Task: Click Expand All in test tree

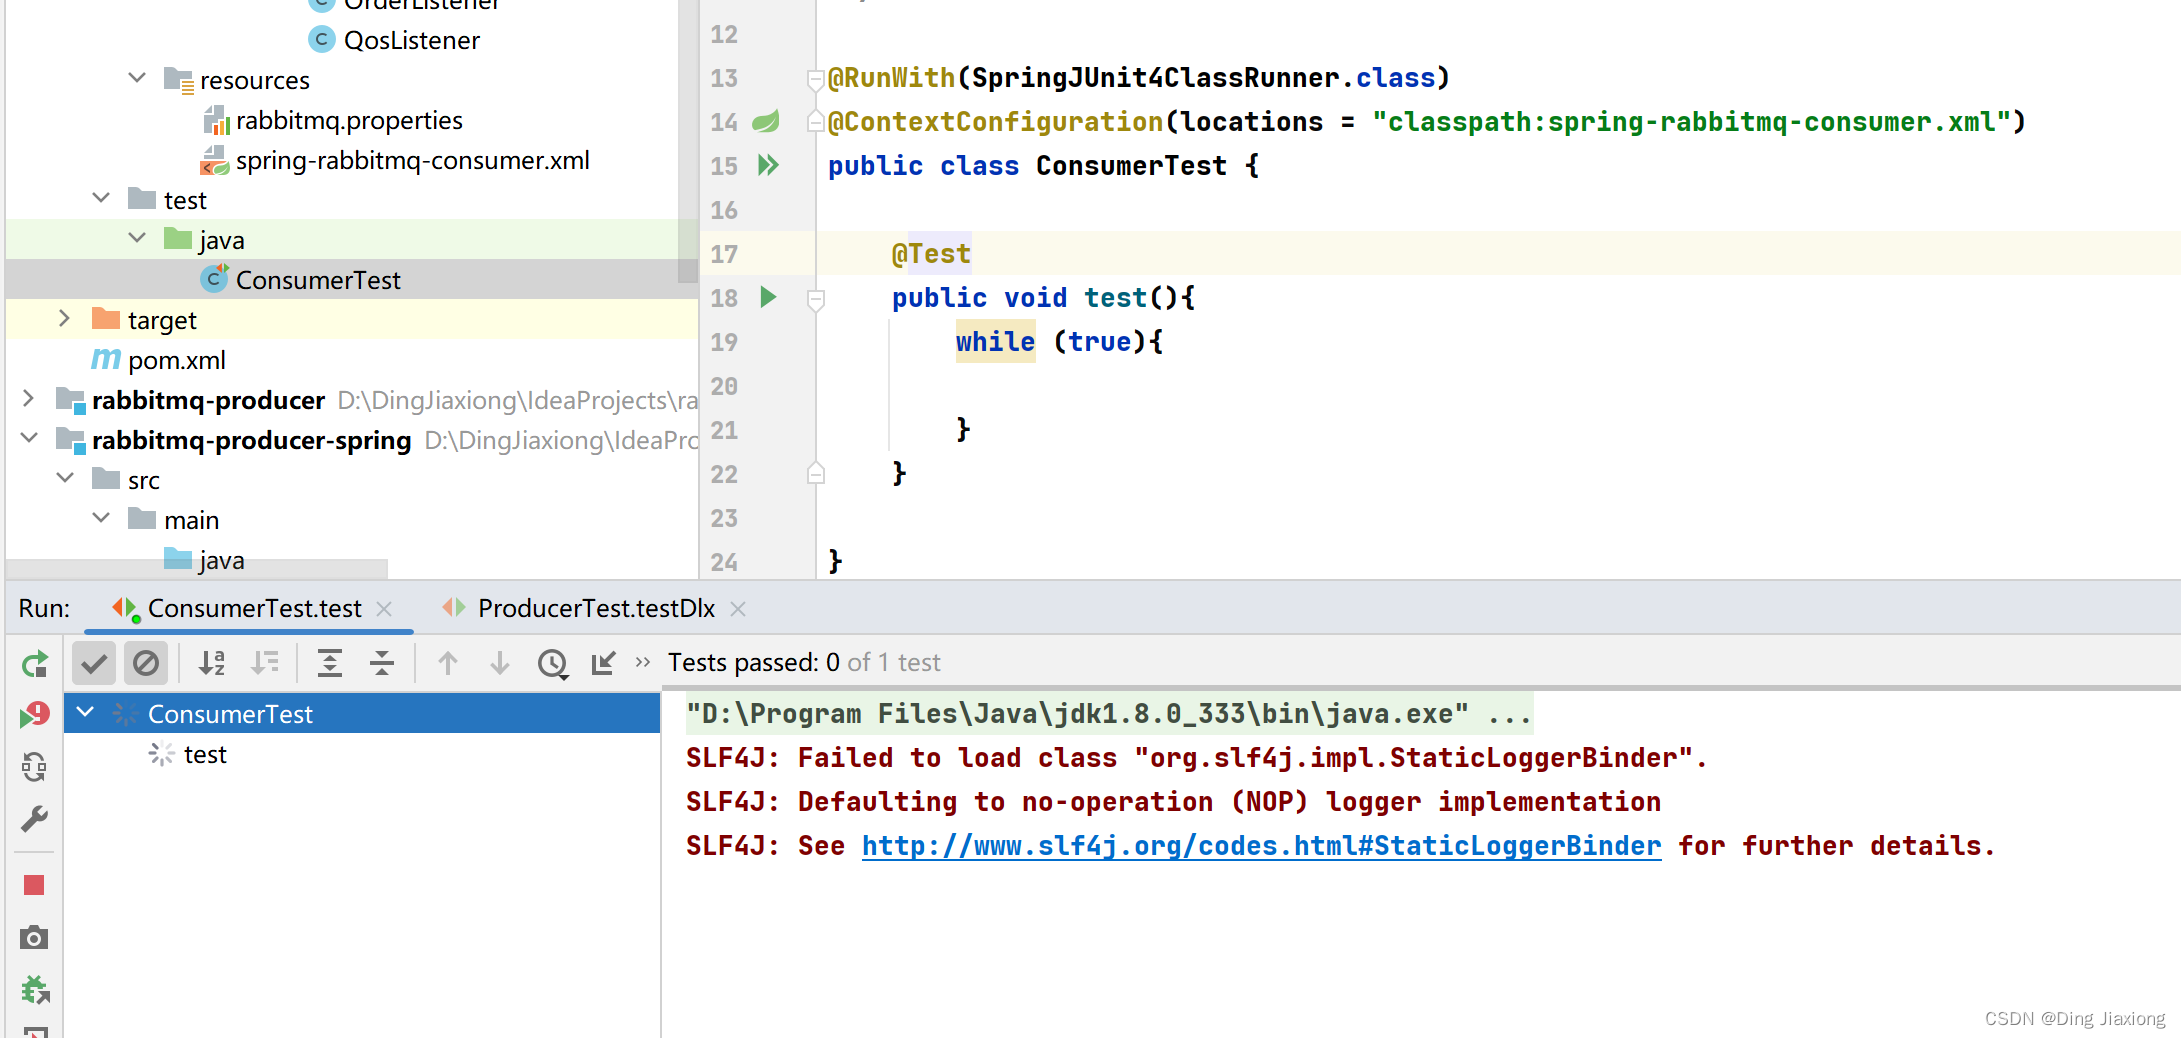Action: [330, 663]
